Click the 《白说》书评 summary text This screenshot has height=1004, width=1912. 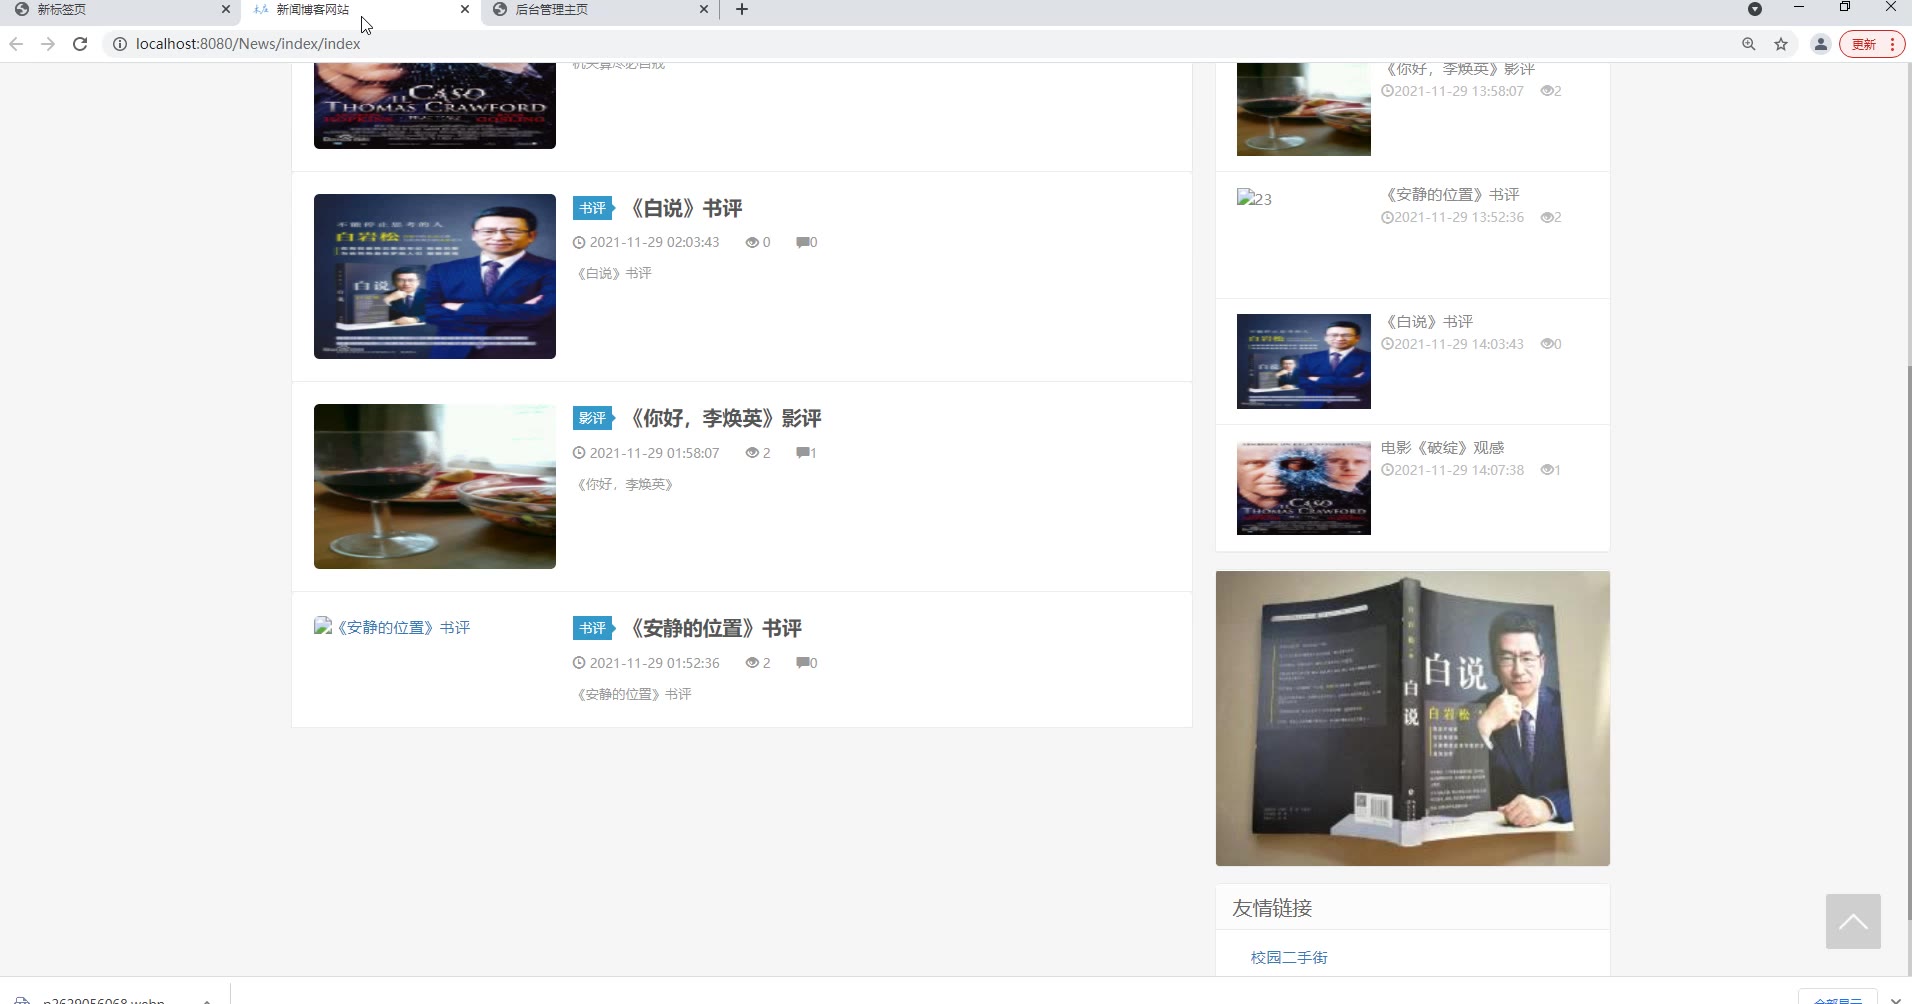point(614,273)
